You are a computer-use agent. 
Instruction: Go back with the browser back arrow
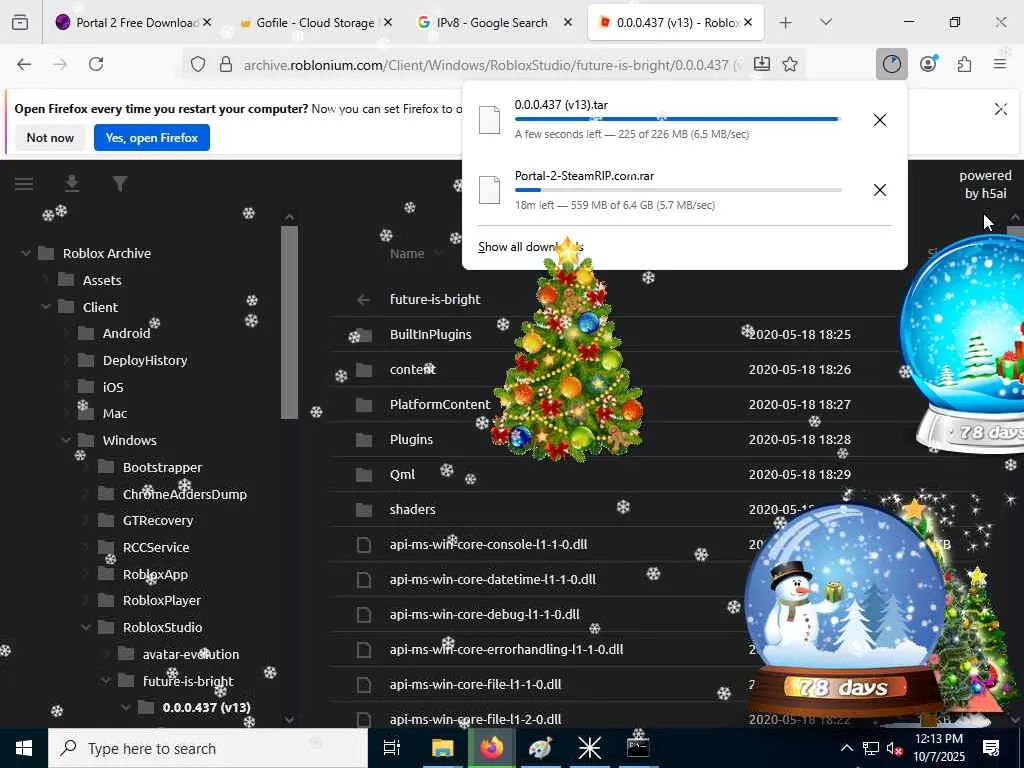[24, 64]
